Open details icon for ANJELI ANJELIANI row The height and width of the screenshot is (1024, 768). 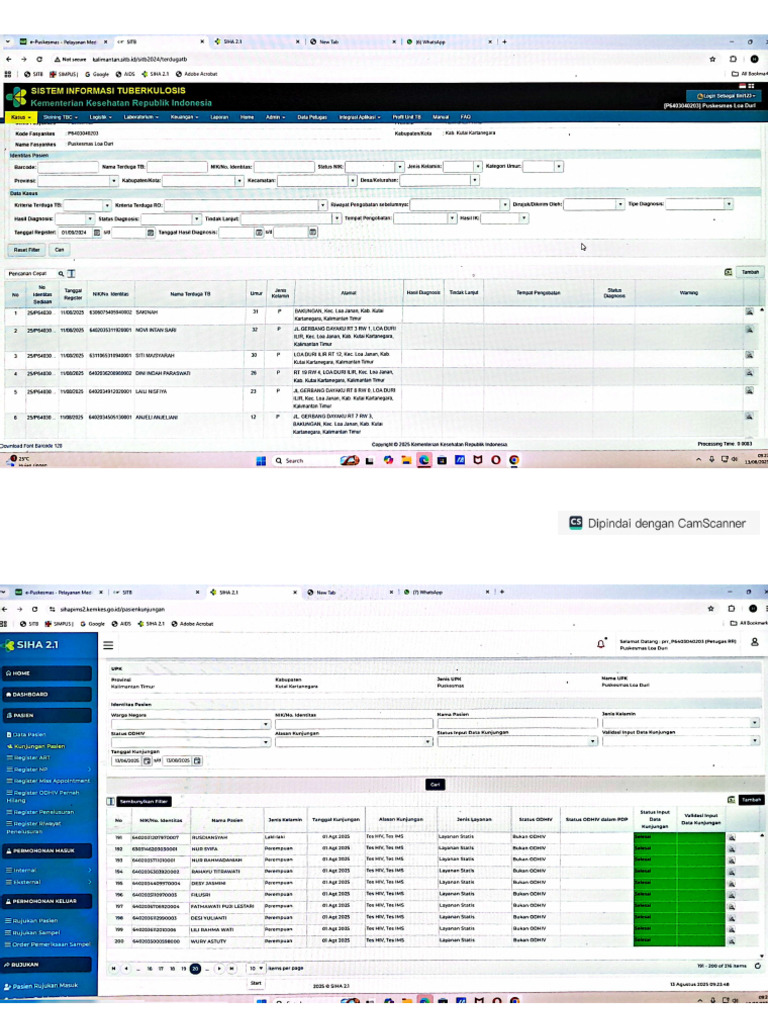749,417
